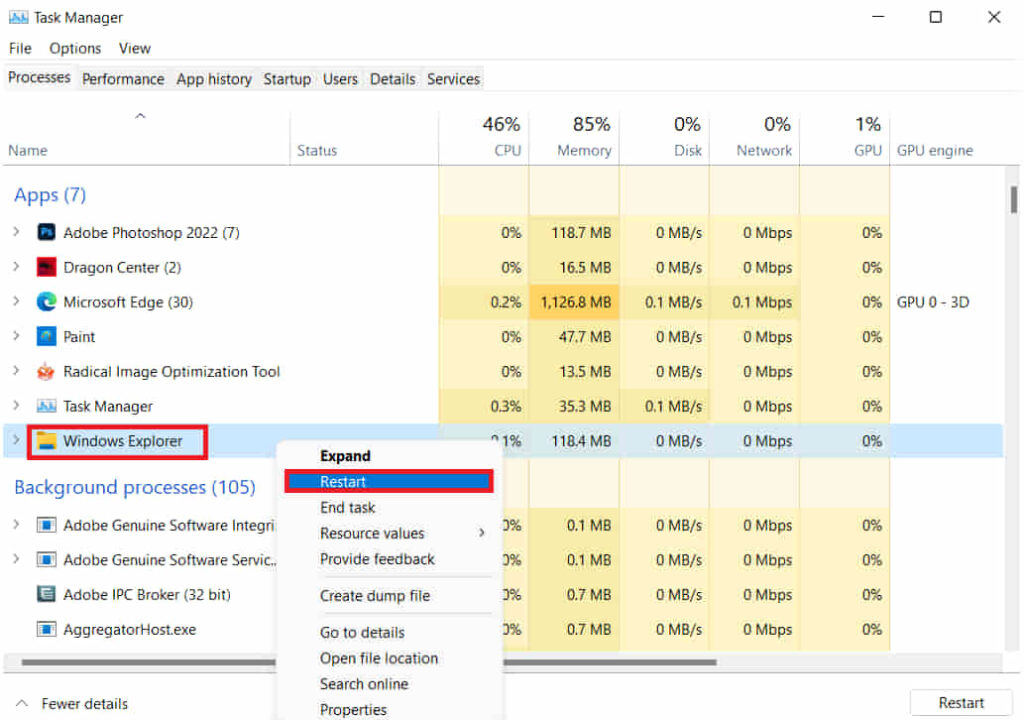Click the Windows Explorer folder icon

(x=46, y=441)
